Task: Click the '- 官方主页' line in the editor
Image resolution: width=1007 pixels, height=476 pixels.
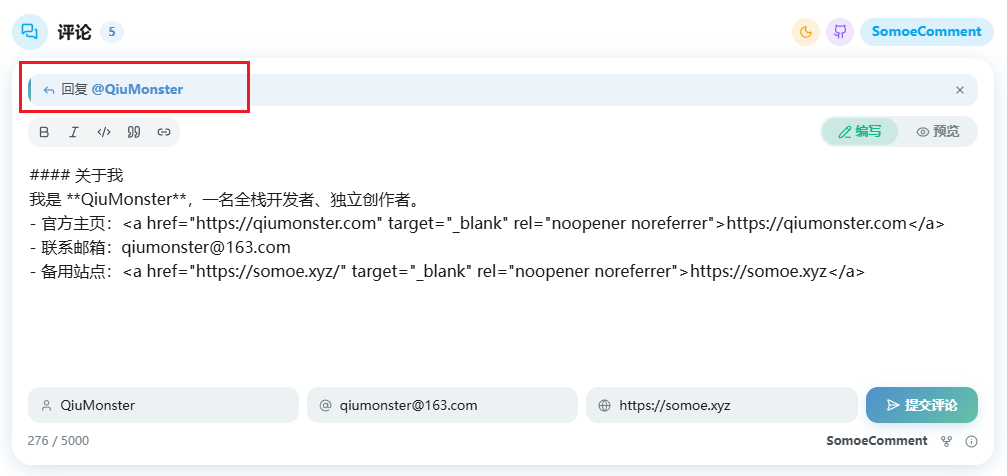Action: tap(487, 224)
